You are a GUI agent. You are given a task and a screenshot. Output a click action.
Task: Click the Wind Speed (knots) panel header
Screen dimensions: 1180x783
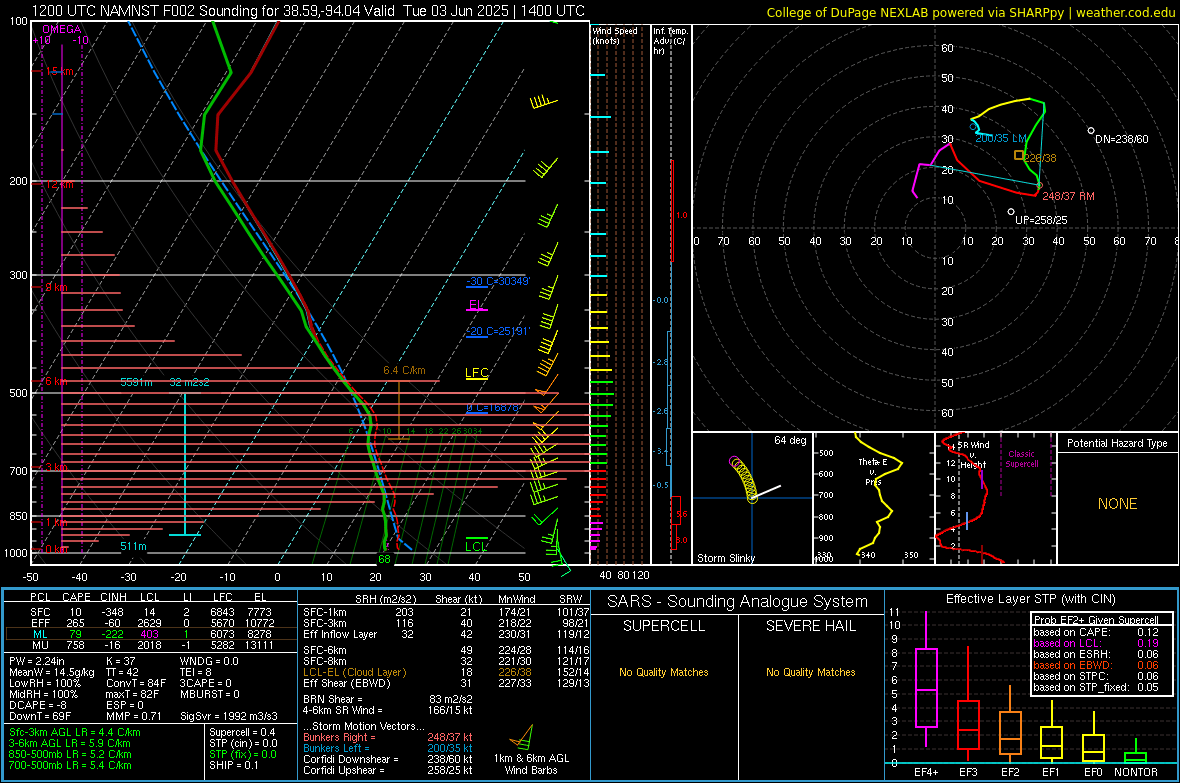tap(615, 35)
